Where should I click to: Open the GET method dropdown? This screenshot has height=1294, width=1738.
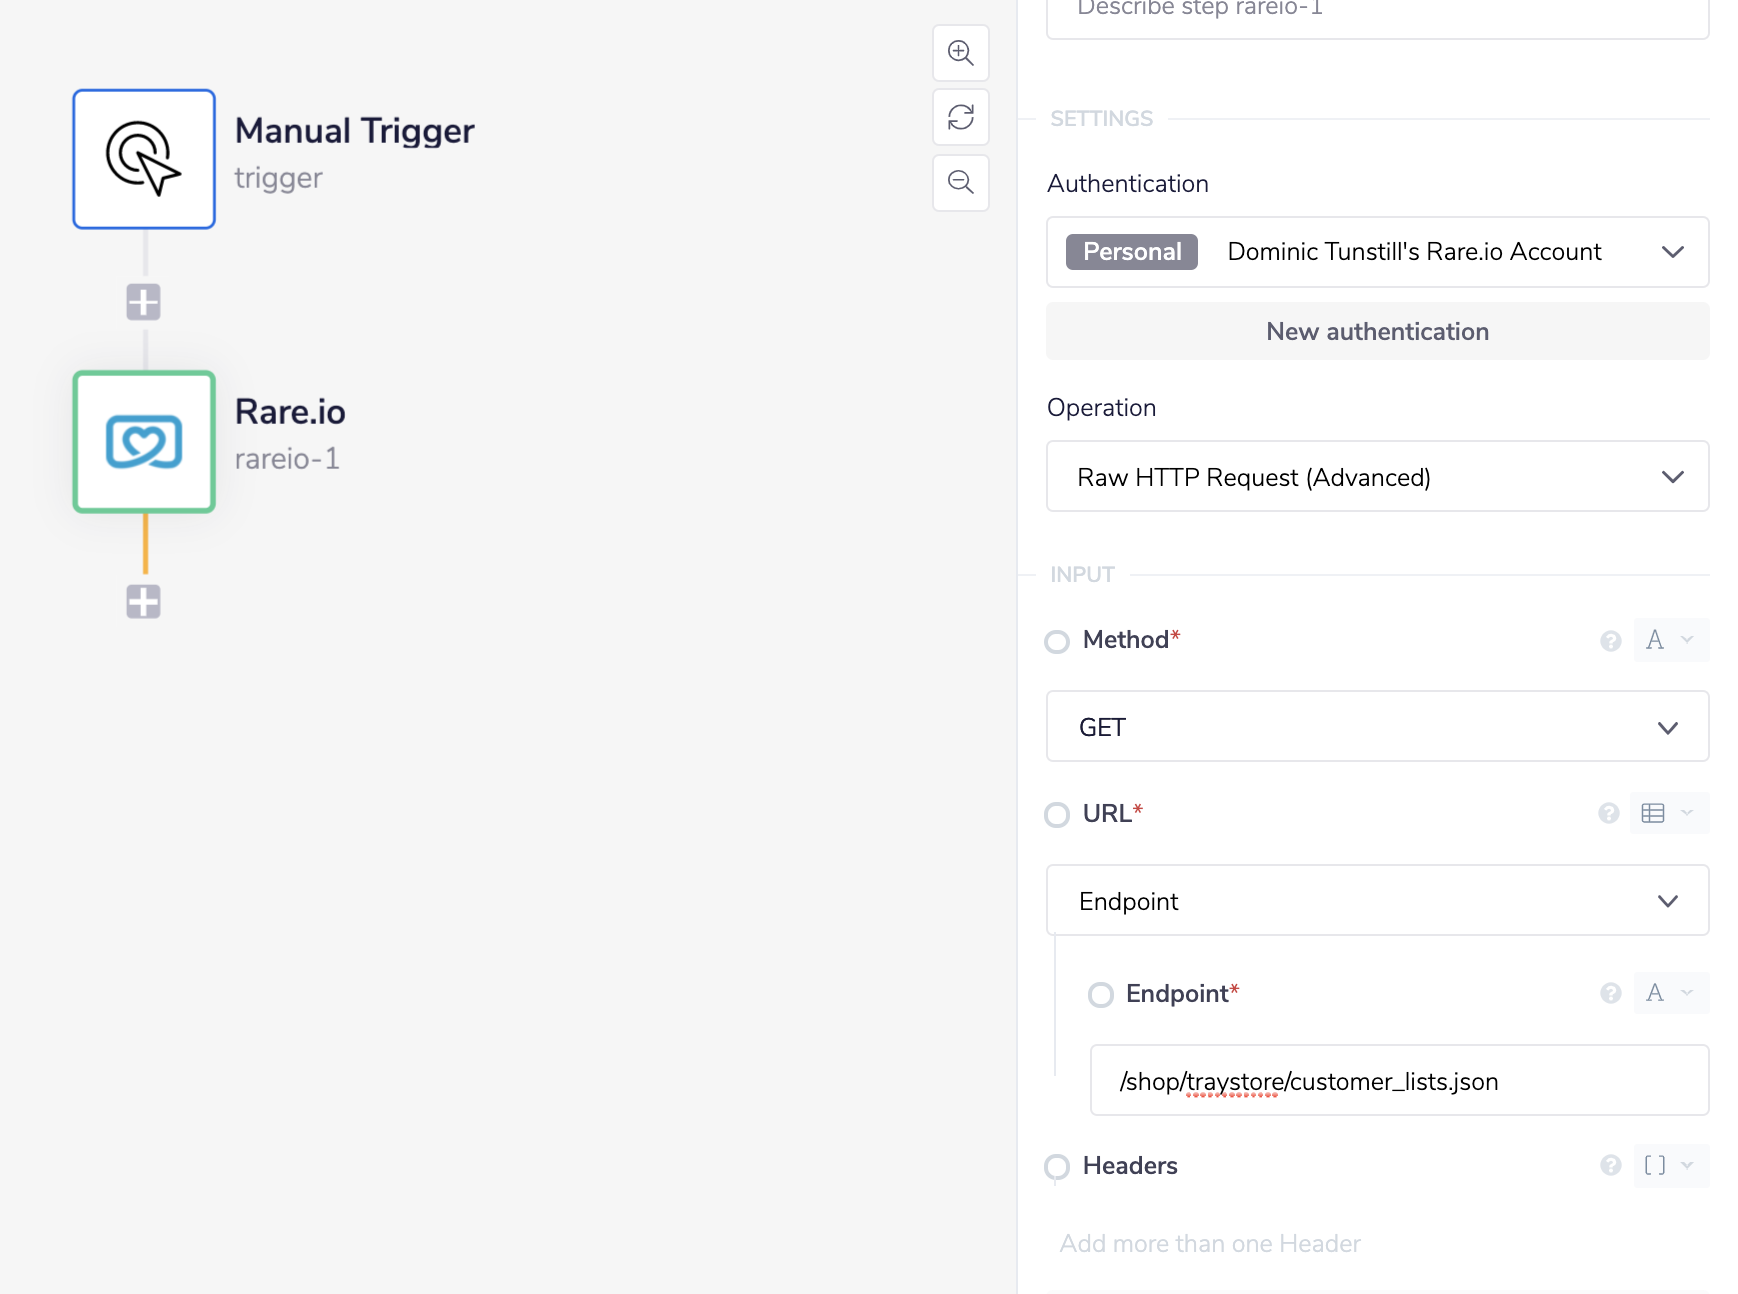tap(1377, 727)
